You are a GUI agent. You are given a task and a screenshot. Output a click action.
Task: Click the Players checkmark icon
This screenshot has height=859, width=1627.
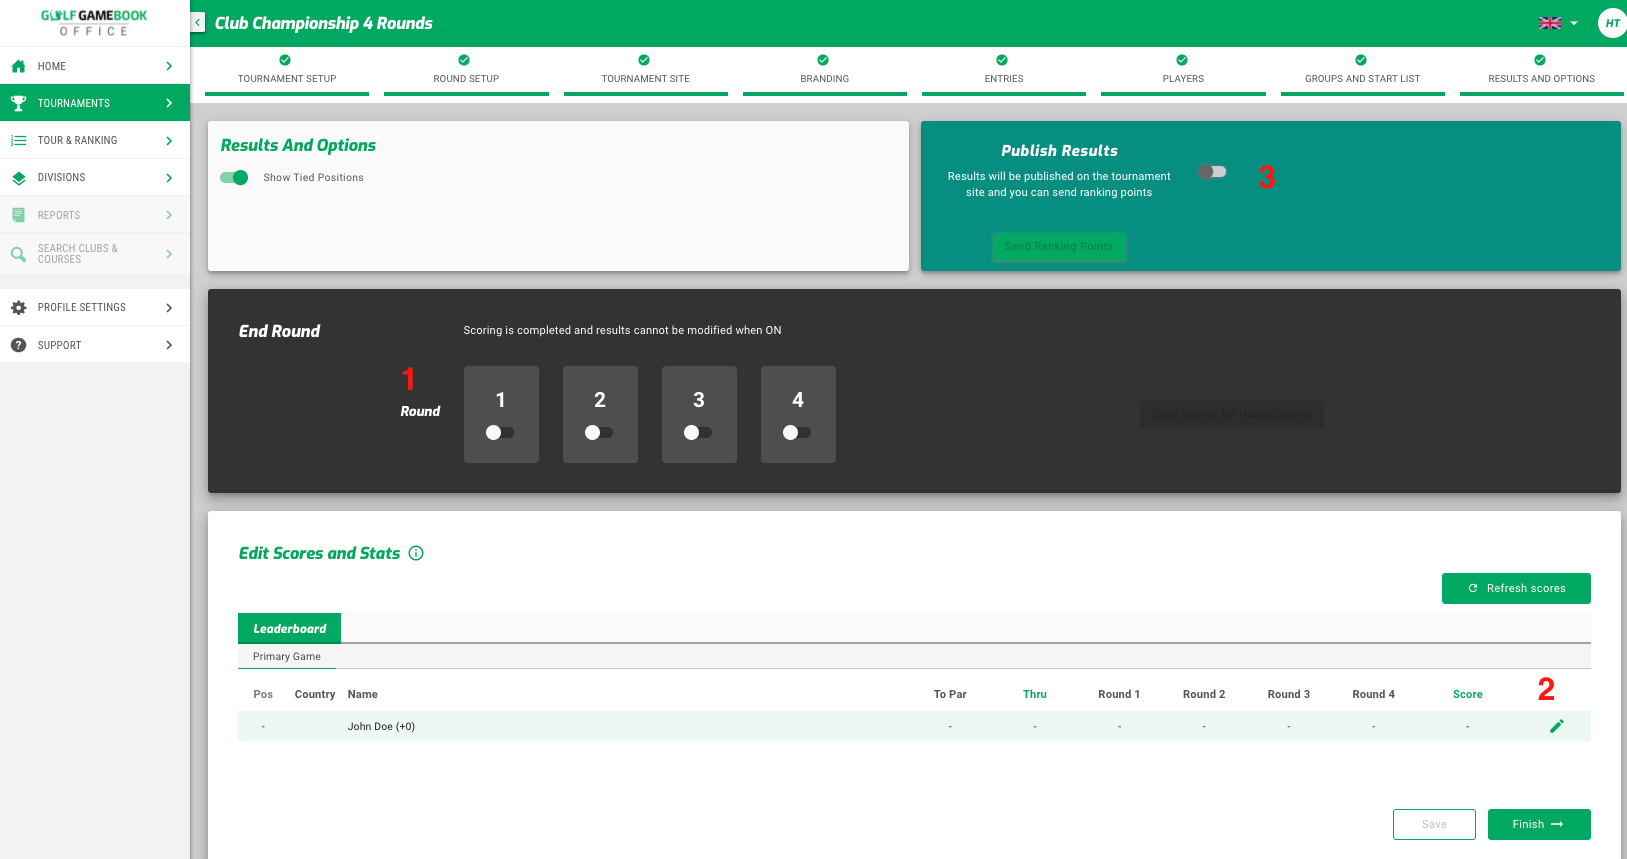pyautogui.click(x=1182, y=60)
